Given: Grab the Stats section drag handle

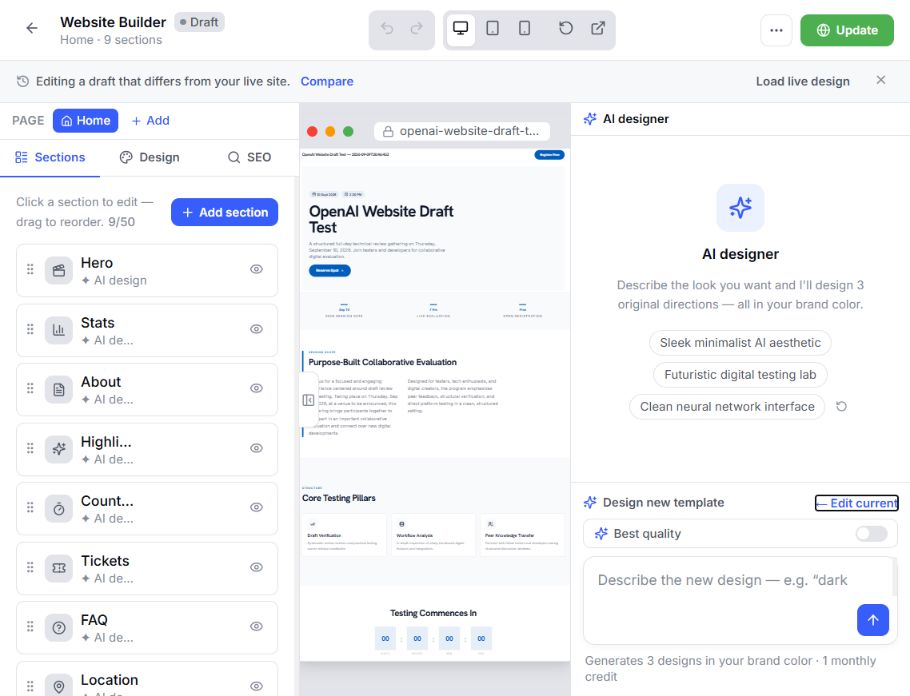Looking at the screenshot, I should (30, 329).
